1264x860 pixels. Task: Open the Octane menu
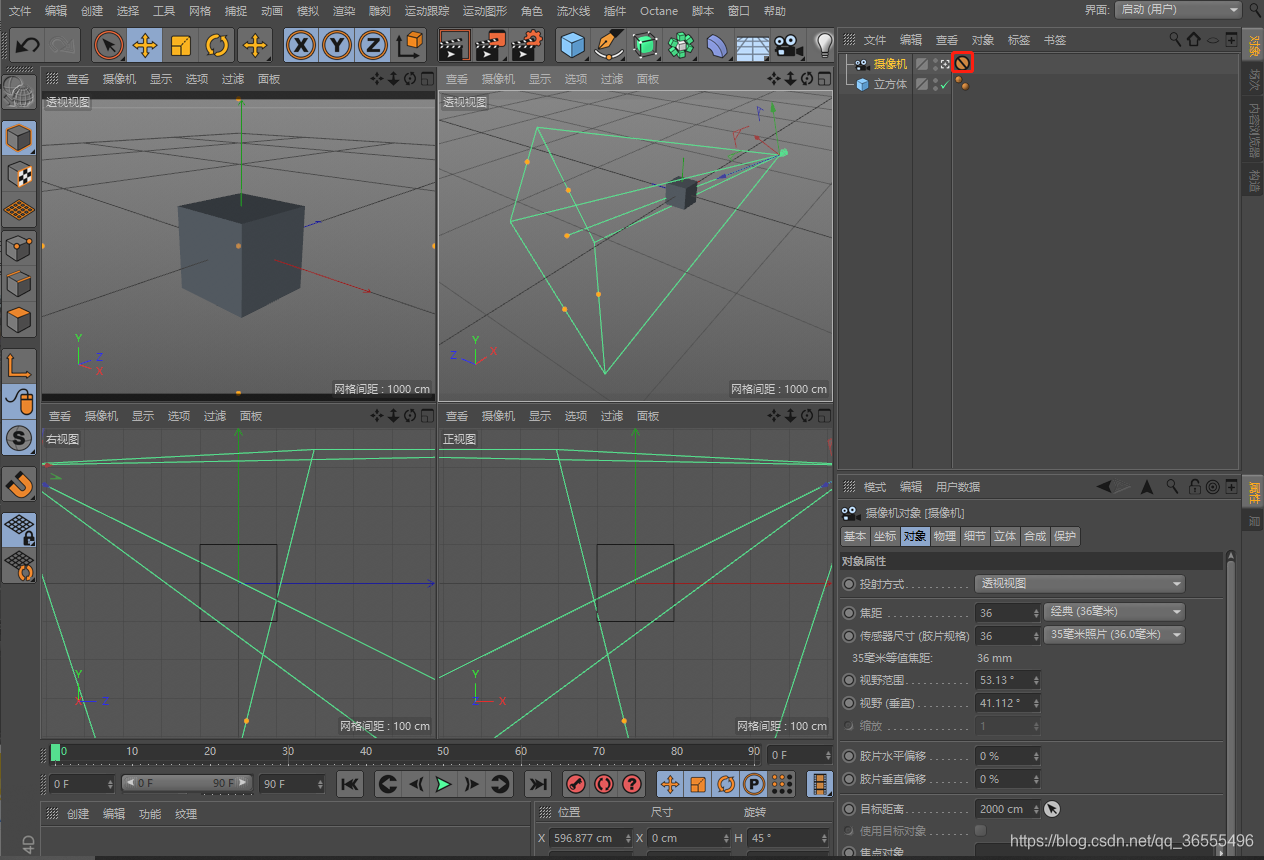point(659,11)
